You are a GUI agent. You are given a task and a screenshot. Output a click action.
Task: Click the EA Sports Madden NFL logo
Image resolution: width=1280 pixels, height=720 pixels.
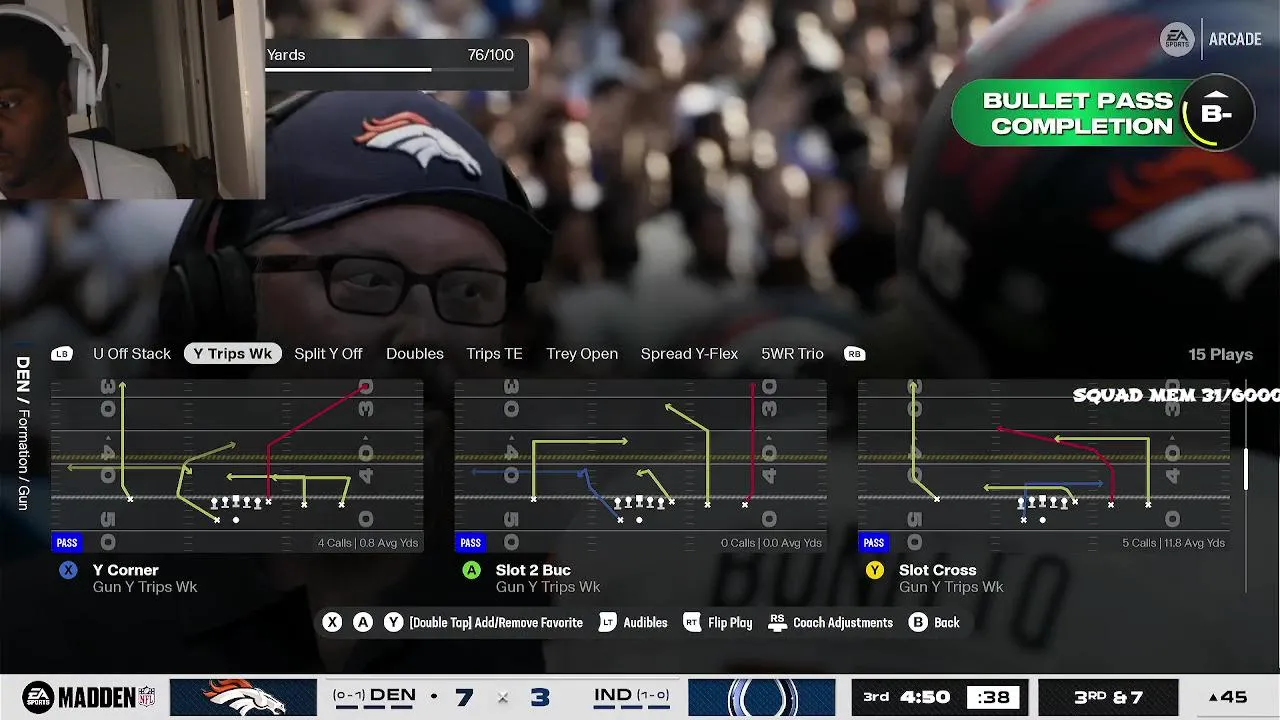tap(89, 697)
